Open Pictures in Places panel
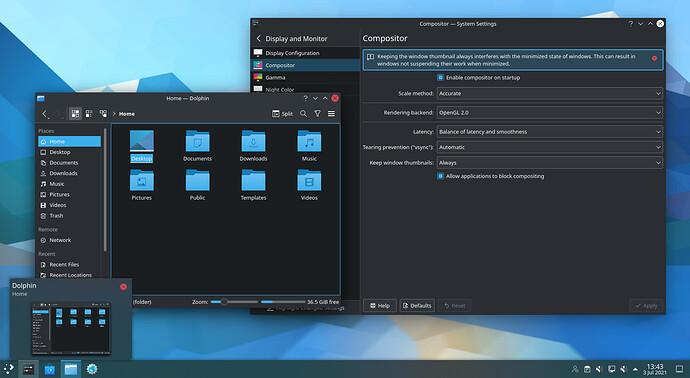 tap(70, 194)
